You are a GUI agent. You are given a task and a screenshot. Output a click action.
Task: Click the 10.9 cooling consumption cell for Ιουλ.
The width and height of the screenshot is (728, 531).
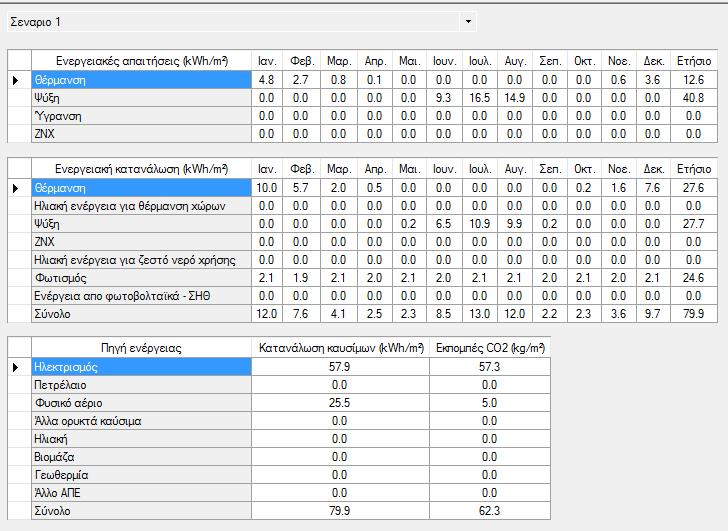pos(480,224)
